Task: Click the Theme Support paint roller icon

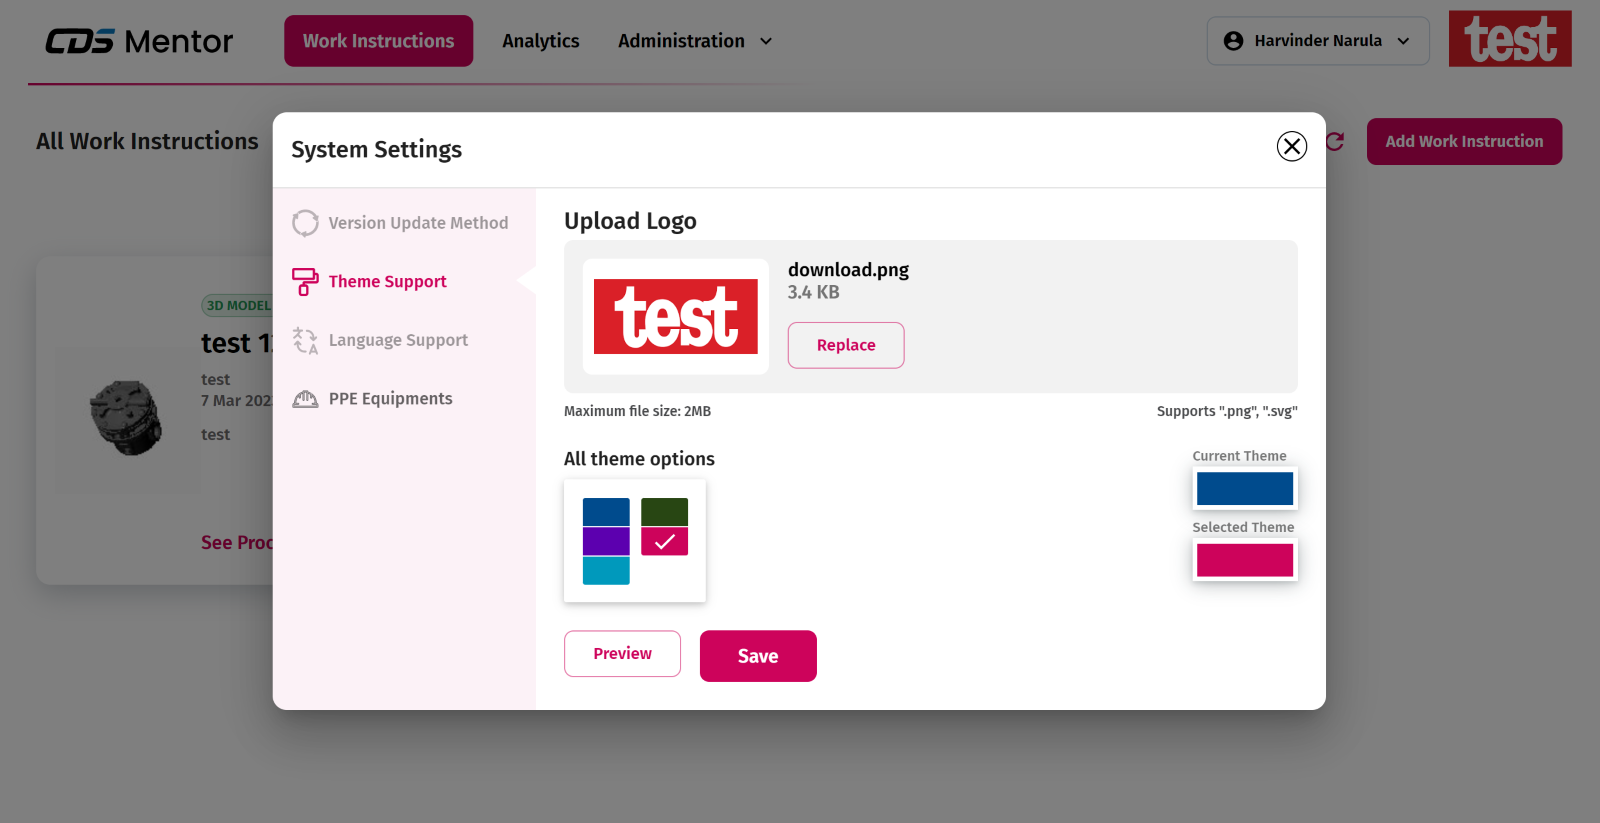Action: pos(305,282)
